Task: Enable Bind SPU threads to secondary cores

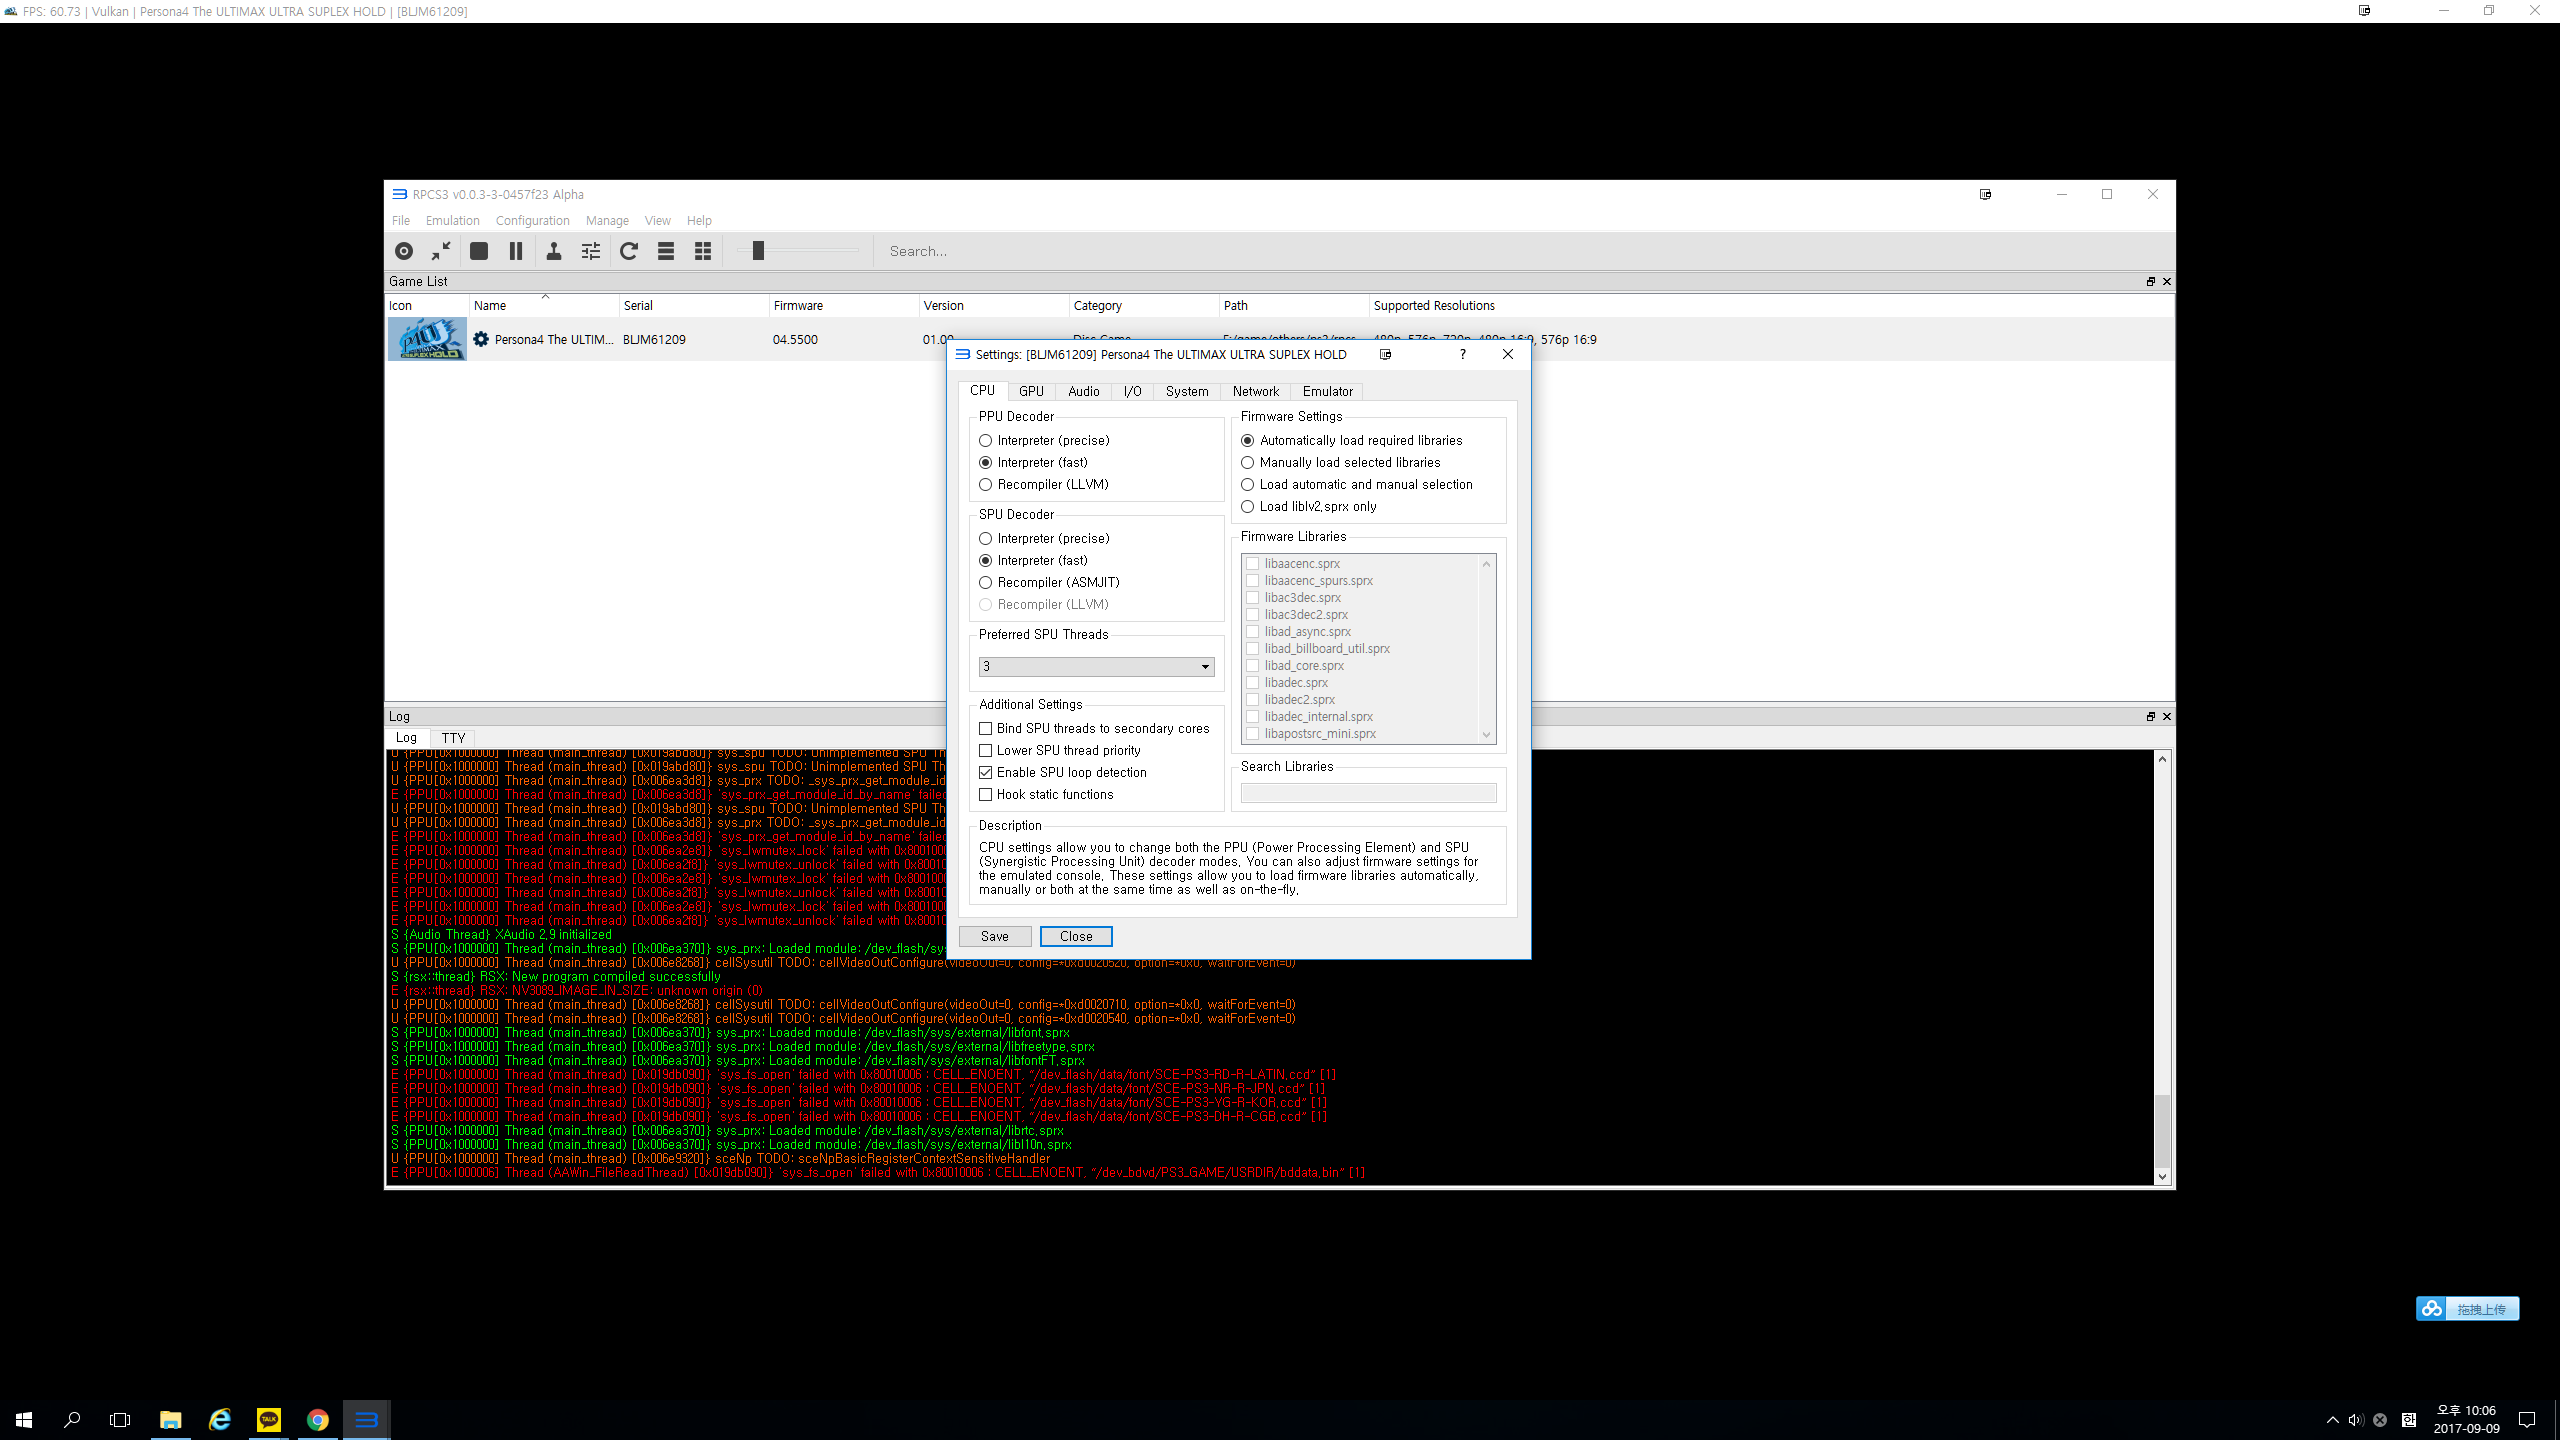Action: click(x=1095, y=729)
